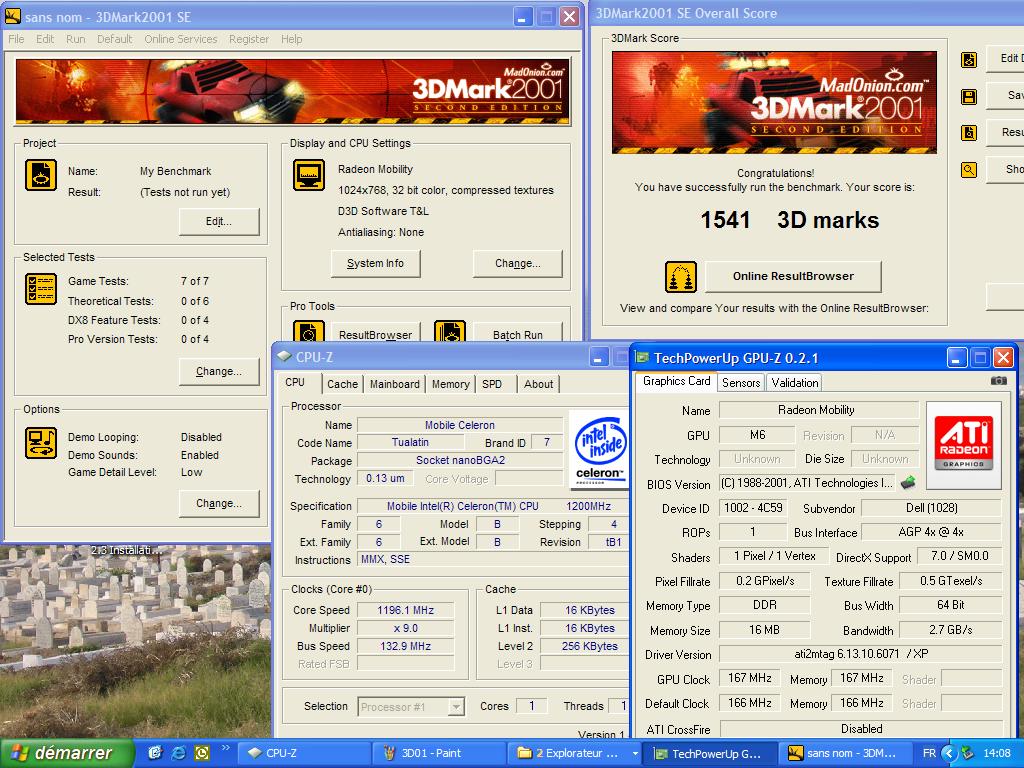Screen dimensions: 1024x768
Task: Open the Register menu in 3DMark2001
Action: click(249, 39)
